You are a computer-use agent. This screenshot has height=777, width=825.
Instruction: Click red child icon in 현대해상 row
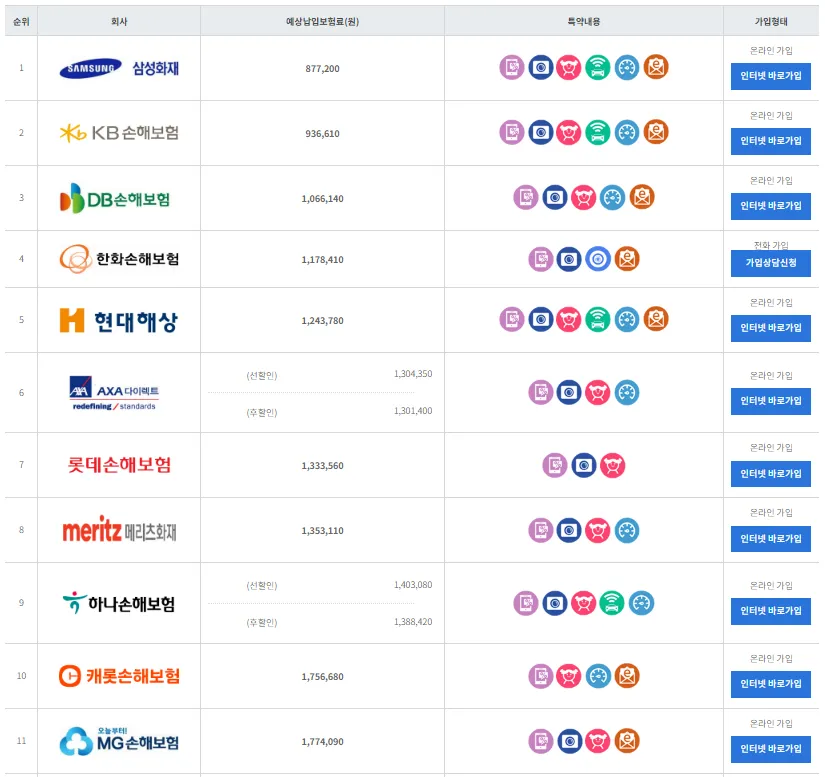569,319
